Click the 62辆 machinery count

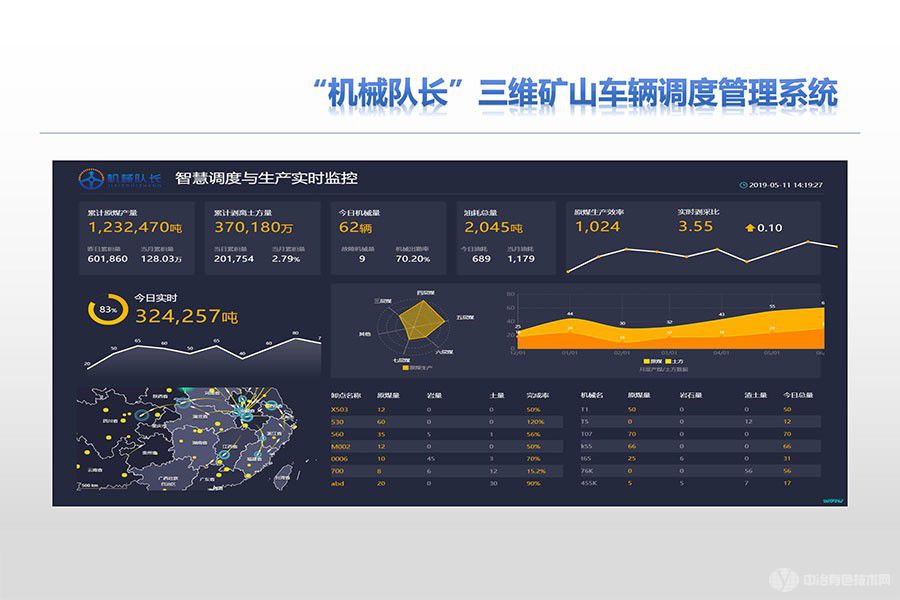355,227
